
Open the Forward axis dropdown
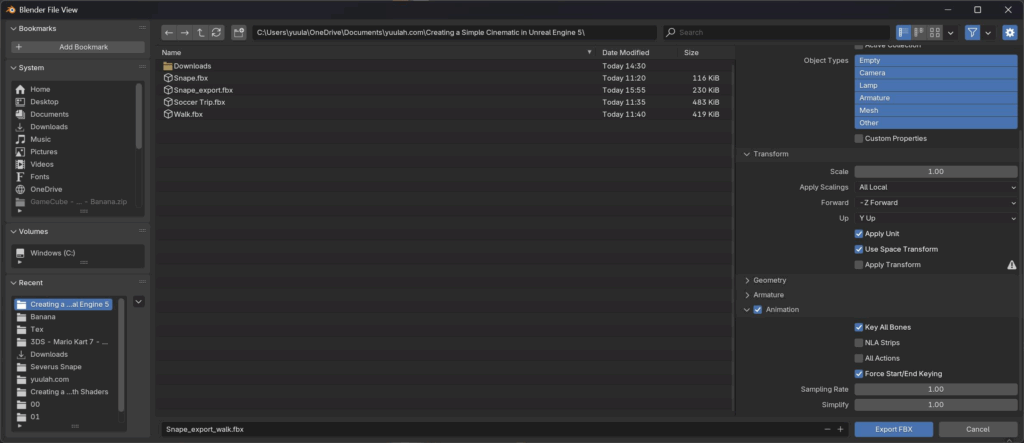[936, 202]
